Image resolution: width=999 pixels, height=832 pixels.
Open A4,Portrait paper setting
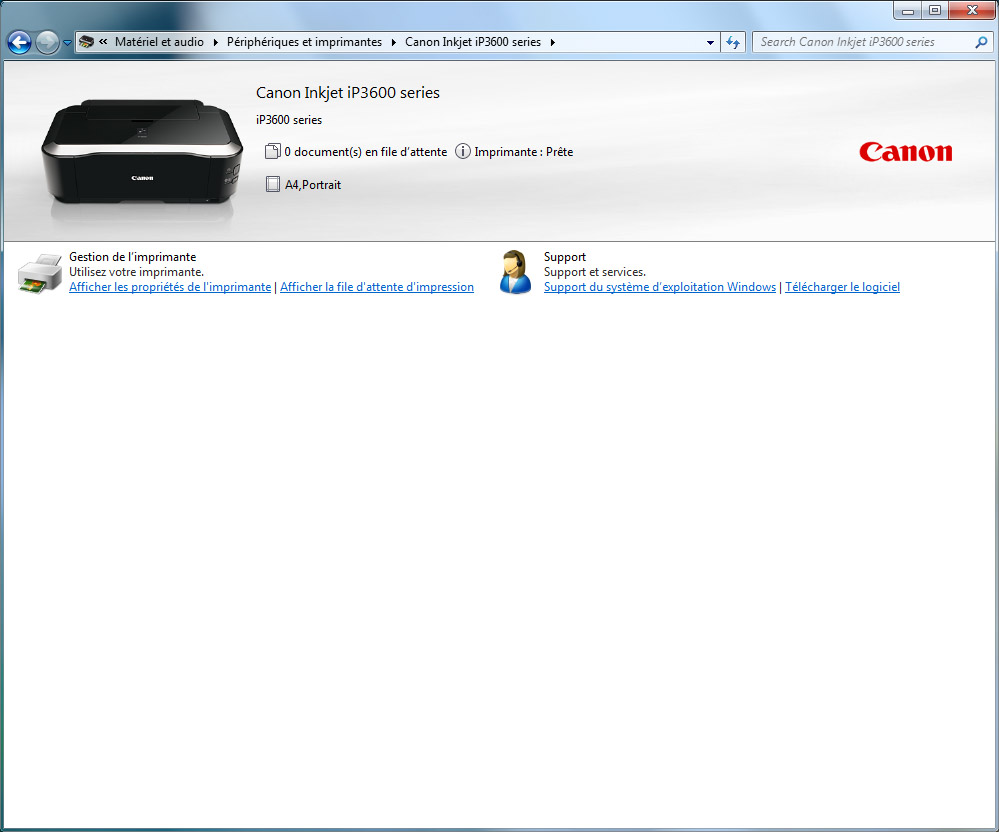pos(313,185)
